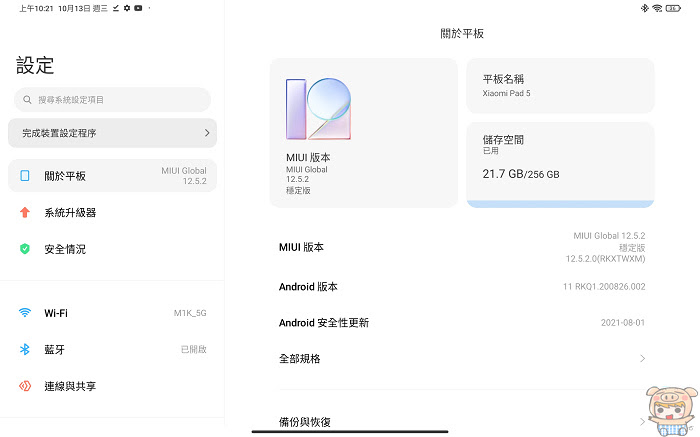Tap the status bar time 上午10:21
Image resolution: width=700 pixels, height=437 pixels.
point(36,8)
